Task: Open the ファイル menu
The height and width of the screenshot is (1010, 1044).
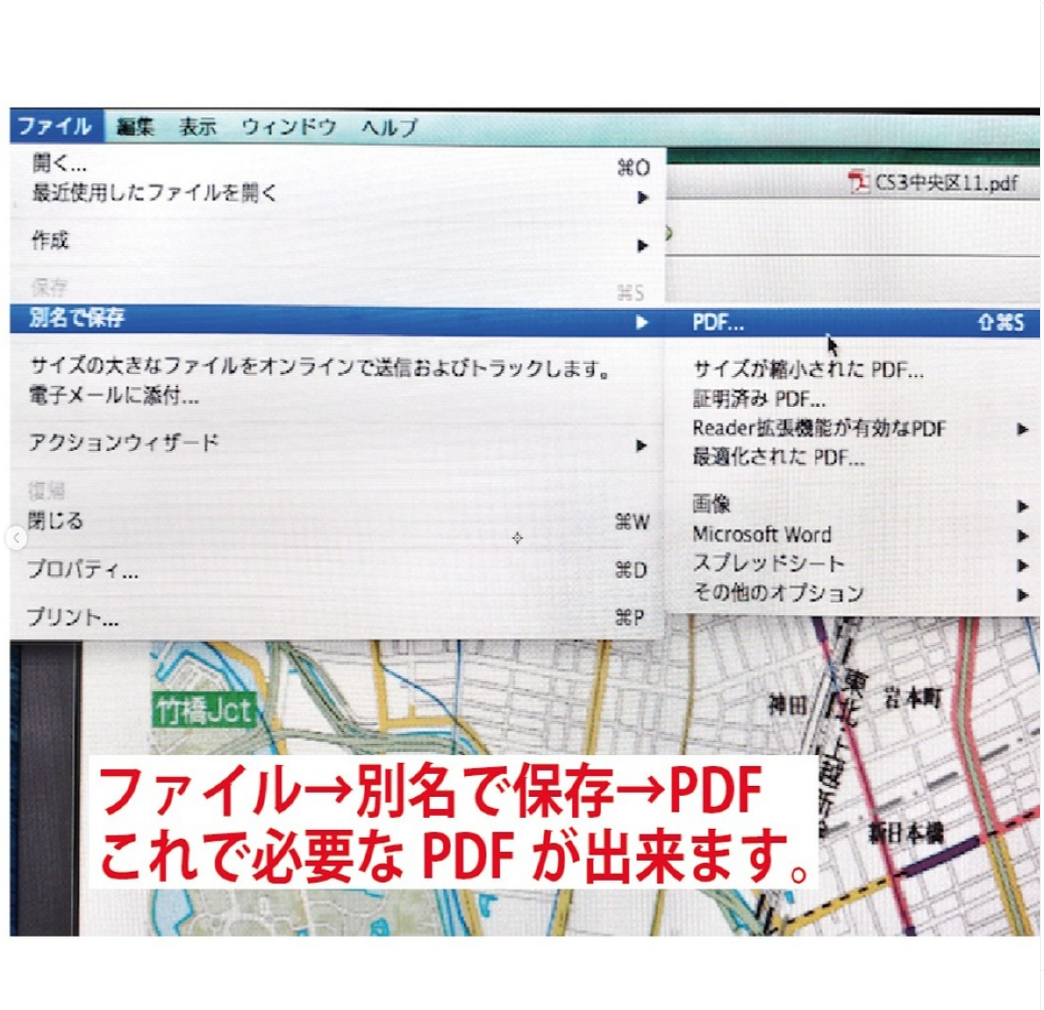Action: (x=53, y=127)
